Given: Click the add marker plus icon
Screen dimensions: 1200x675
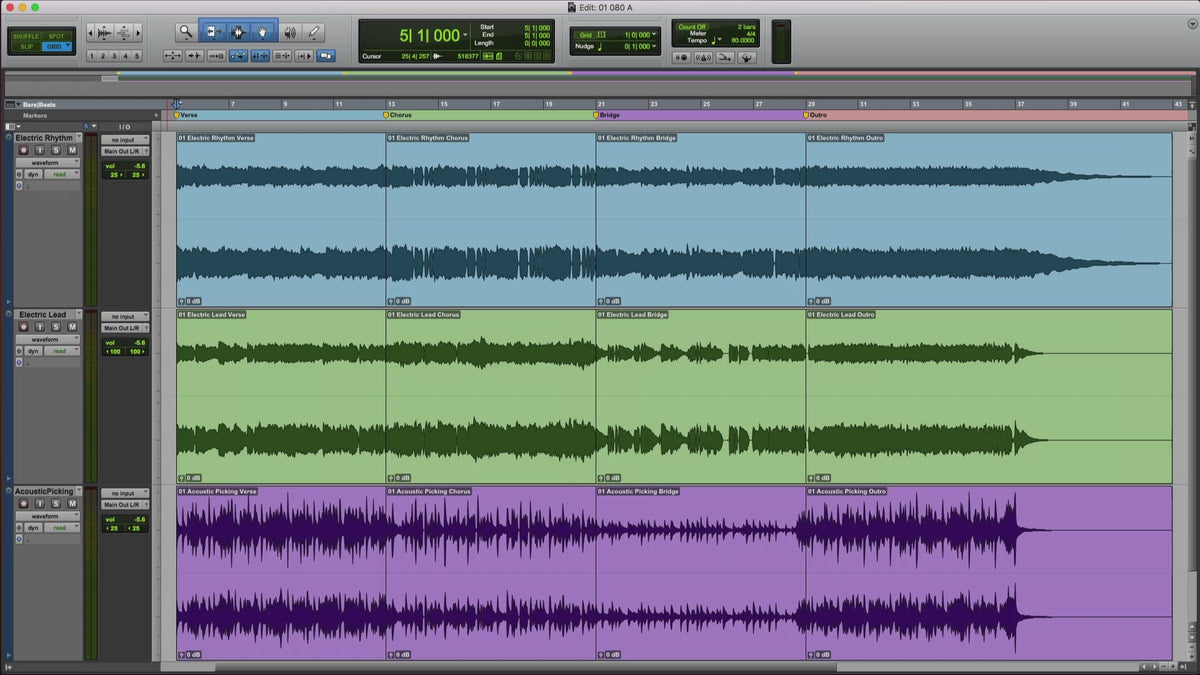Looking at the screenshot, I should [x=156, y=116].
